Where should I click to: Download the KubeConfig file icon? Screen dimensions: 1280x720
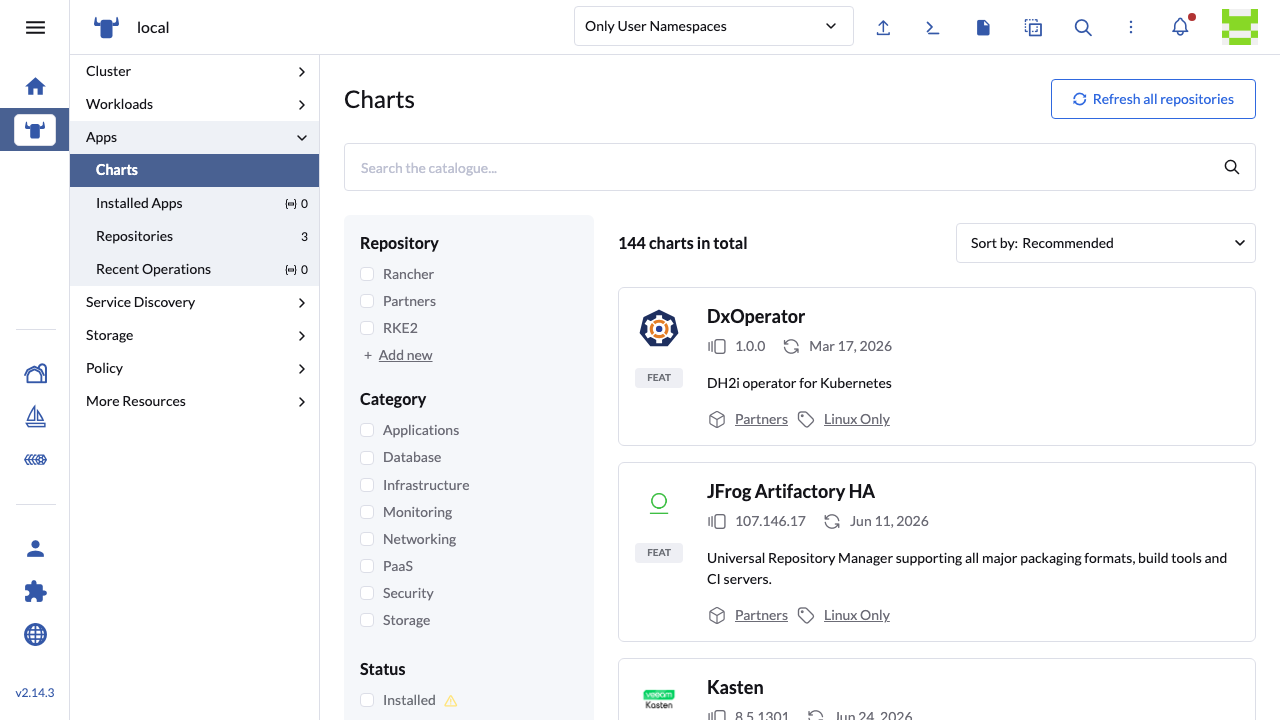983,27
